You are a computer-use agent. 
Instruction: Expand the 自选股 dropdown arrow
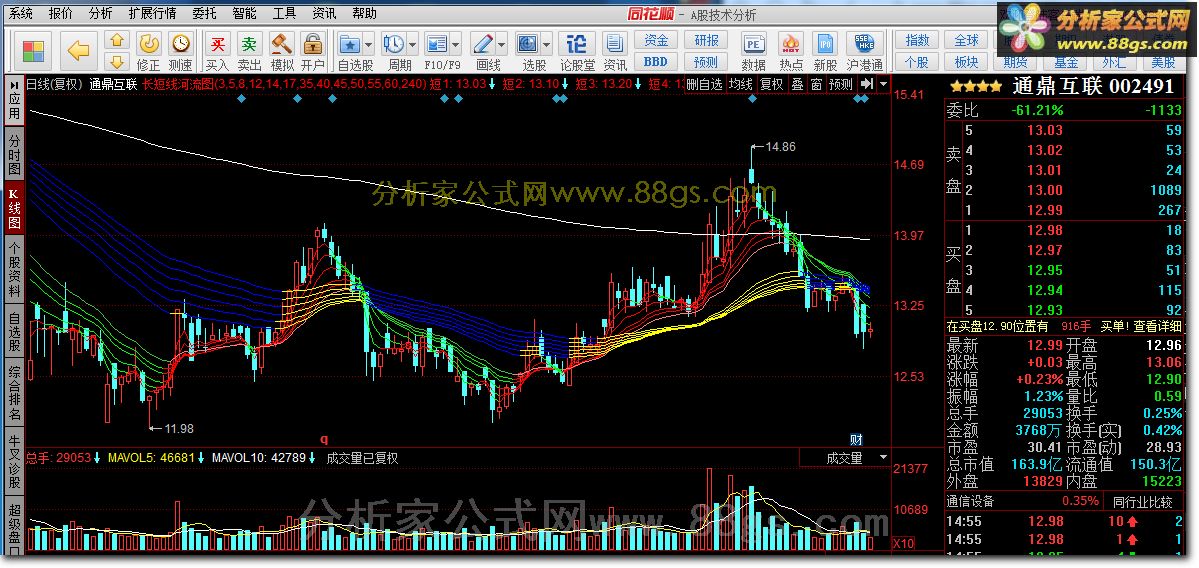coord(369,44)
